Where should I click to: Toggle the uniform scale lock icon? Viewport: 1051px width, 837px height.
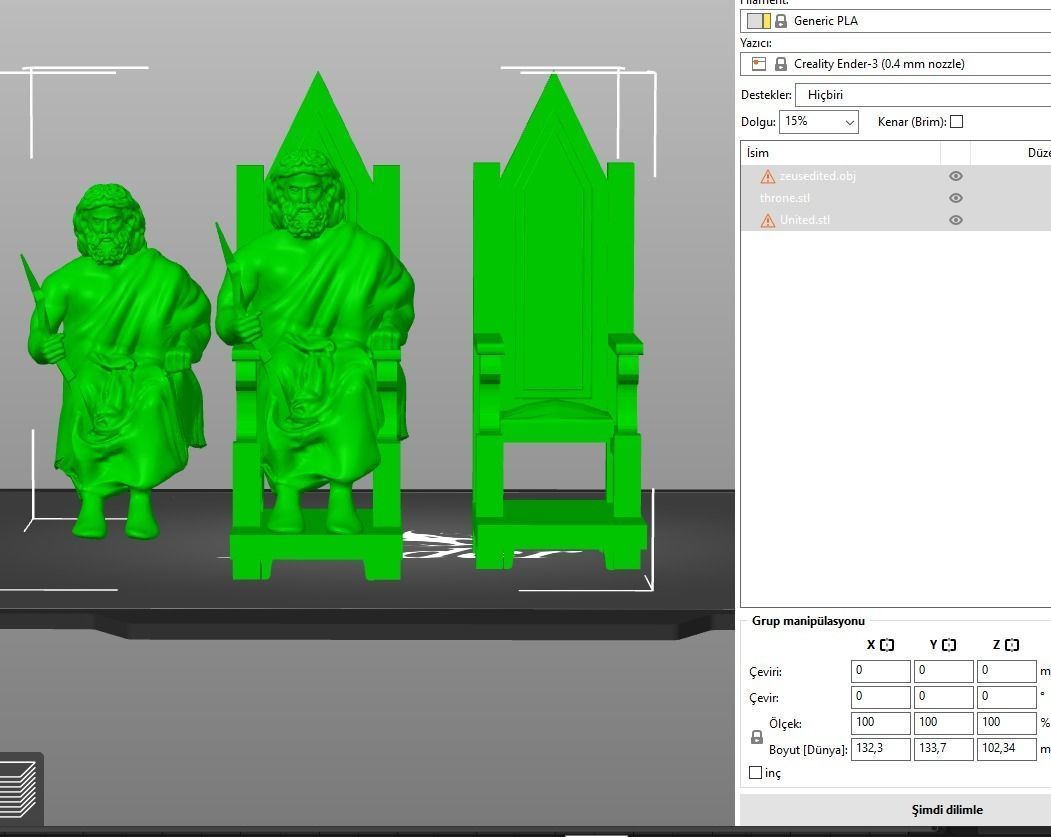click(x=757, y=737)
